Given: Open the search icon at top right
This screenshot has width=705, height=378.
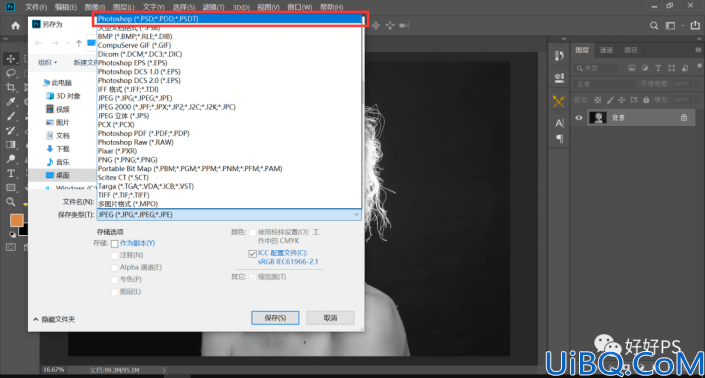Looking at the screenshot, I should click(x=654, y=26).
